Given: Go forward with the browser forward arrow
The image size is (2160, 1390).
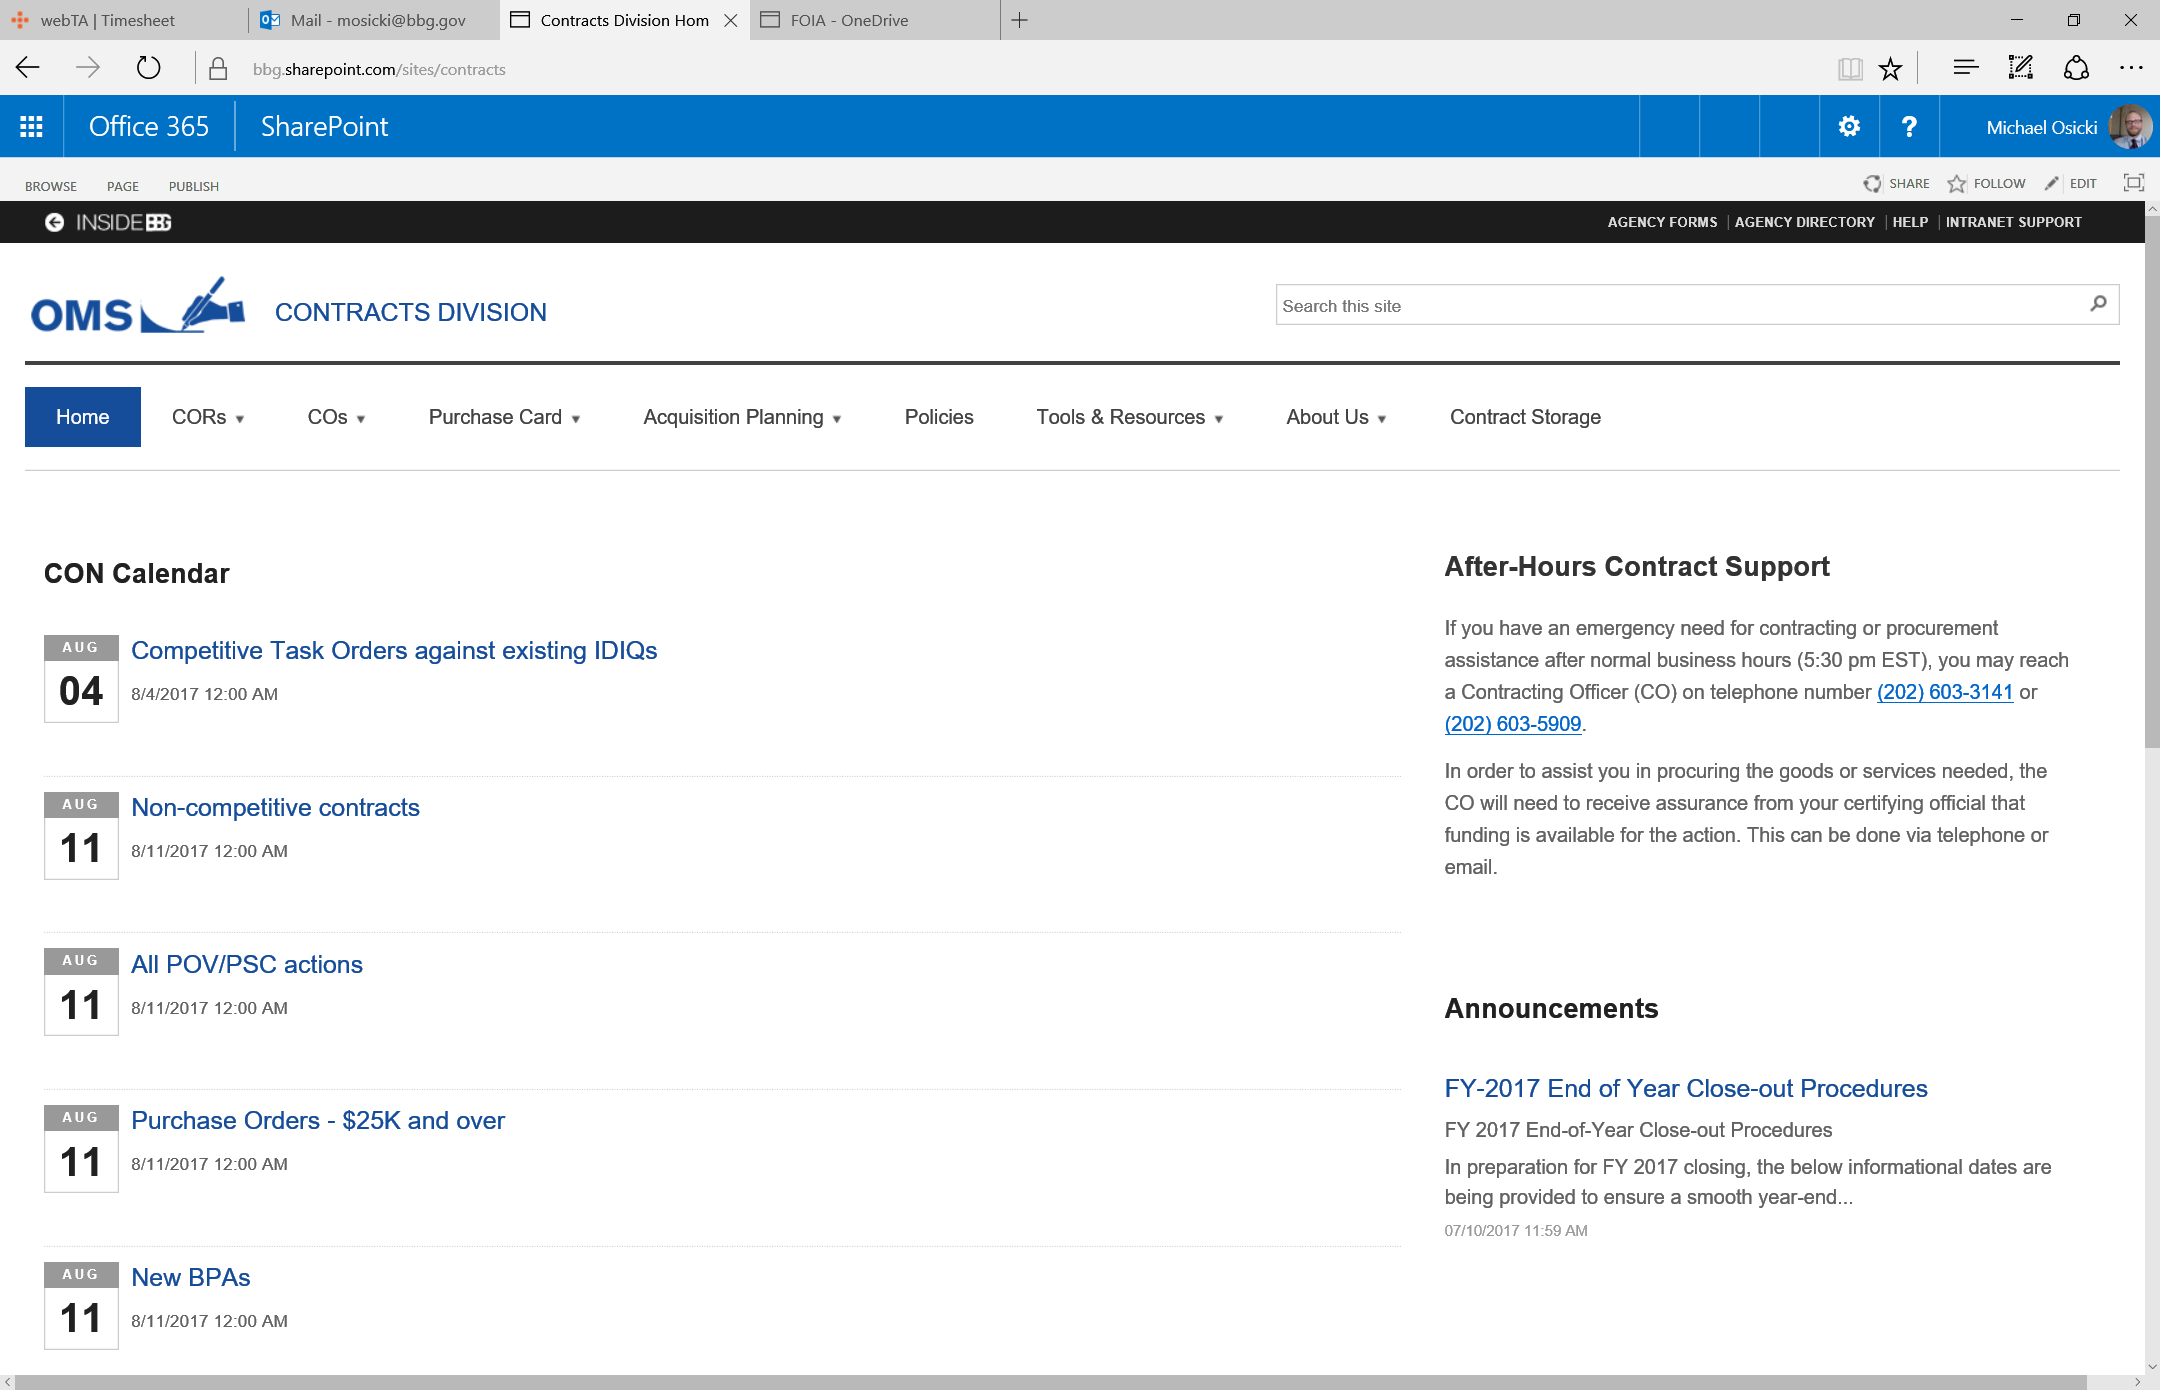Looking at the screenshot, I should pyautogui.click(x=88, y=68).
